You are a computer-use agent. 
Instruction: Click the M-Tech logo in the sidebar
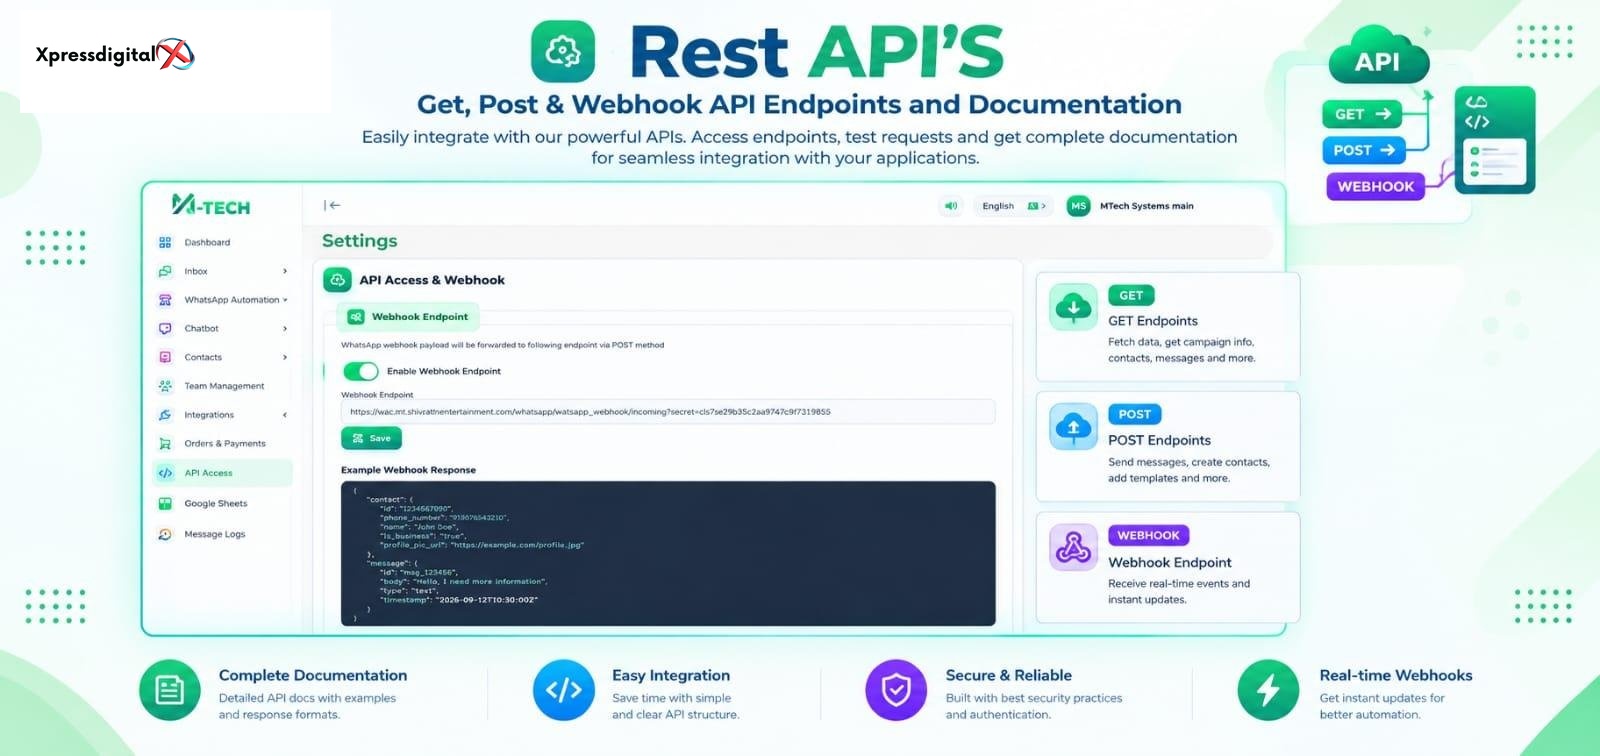(x=211, y=205)
